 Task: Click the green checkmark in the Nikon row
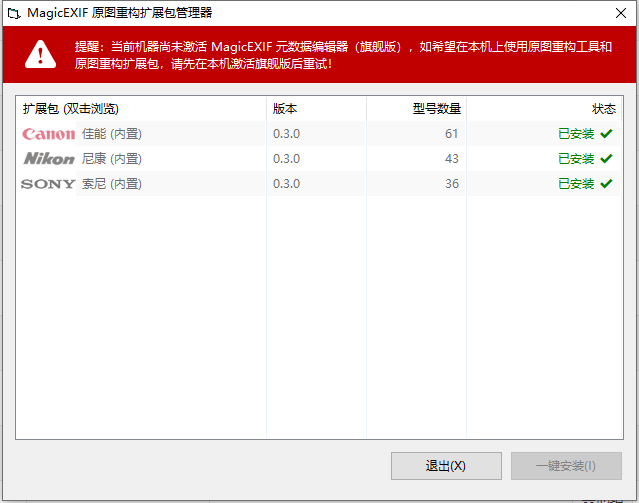click(x=606, y=159)
